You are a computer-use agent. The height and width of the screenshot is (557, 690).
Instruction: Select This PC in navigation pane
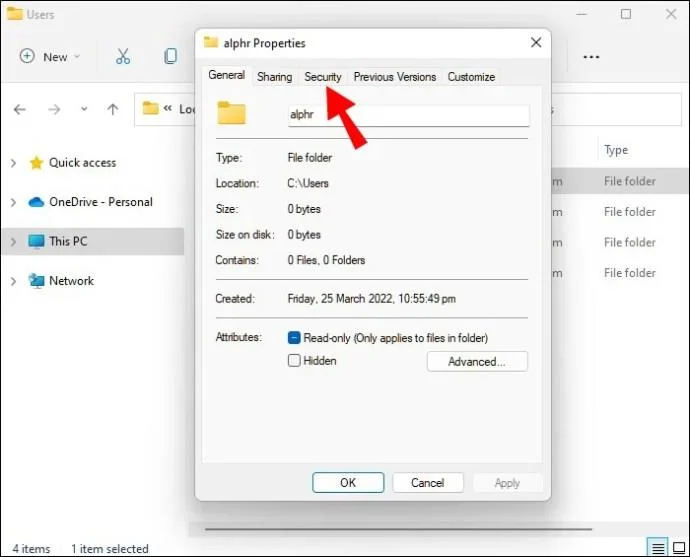point(68,241)
